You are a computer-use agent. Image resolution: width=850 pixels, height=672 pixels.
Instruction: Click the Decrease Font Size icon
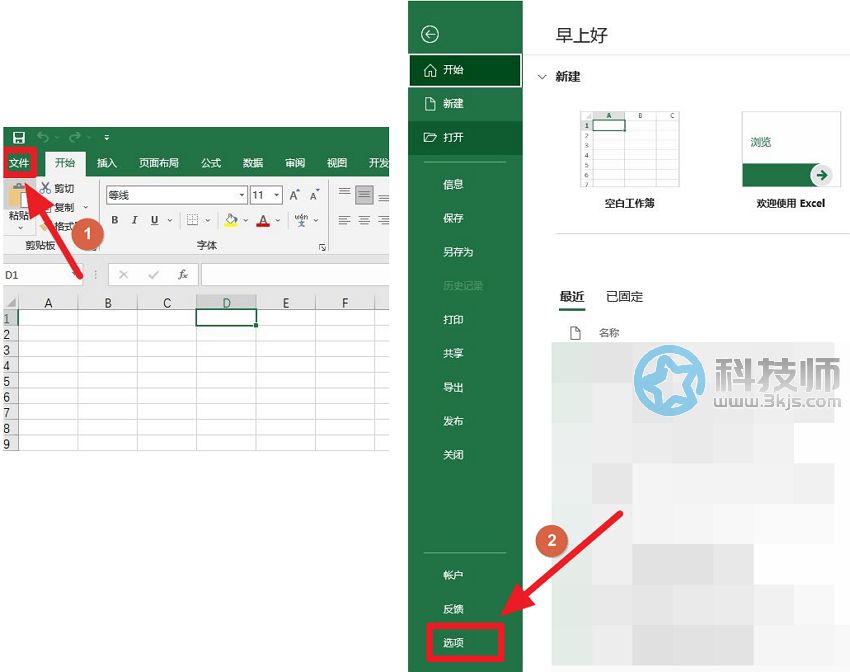click(x=314, y=195)
